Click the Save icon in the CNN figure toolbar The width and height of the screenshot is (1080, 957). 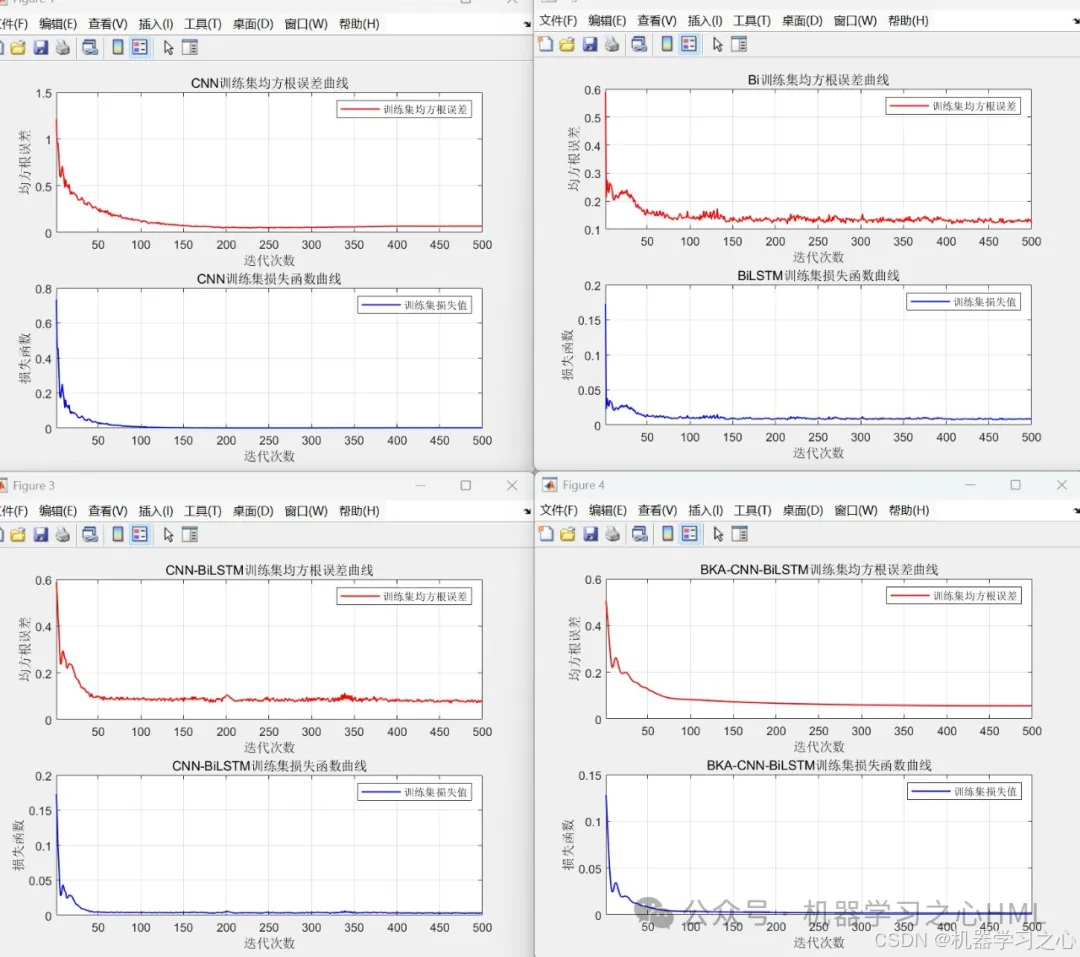(41, 47)
